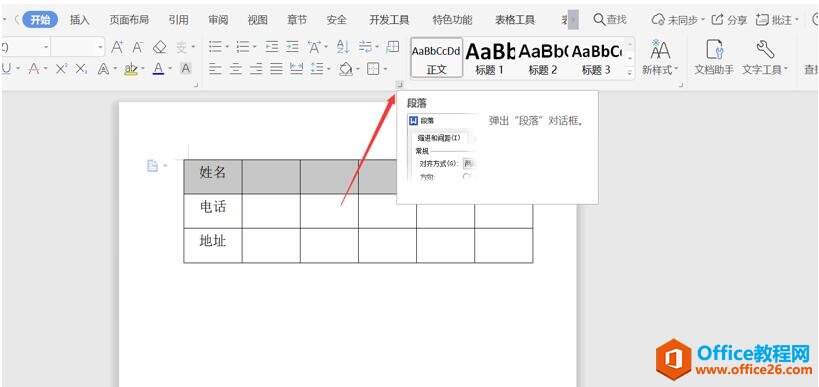
Task: Align text left
Action: click(x=215, y=68)
